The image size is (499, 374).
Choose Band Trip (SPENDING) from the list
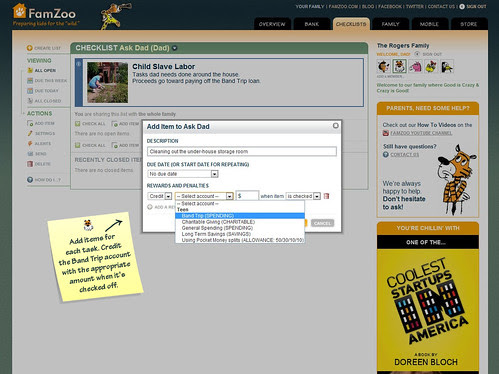(240, 216)
